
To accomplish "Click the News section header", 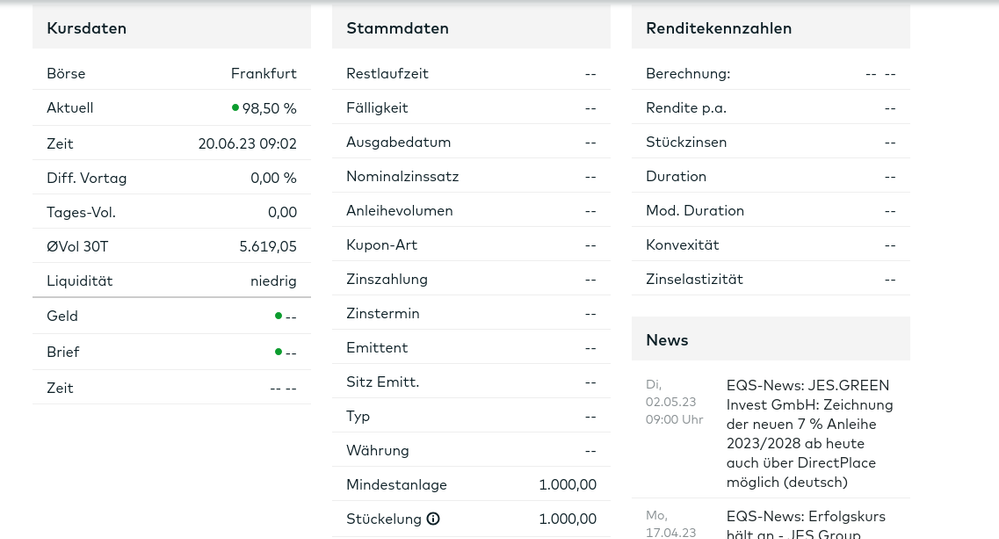I will pyautogui.click(x=667, y=340).
